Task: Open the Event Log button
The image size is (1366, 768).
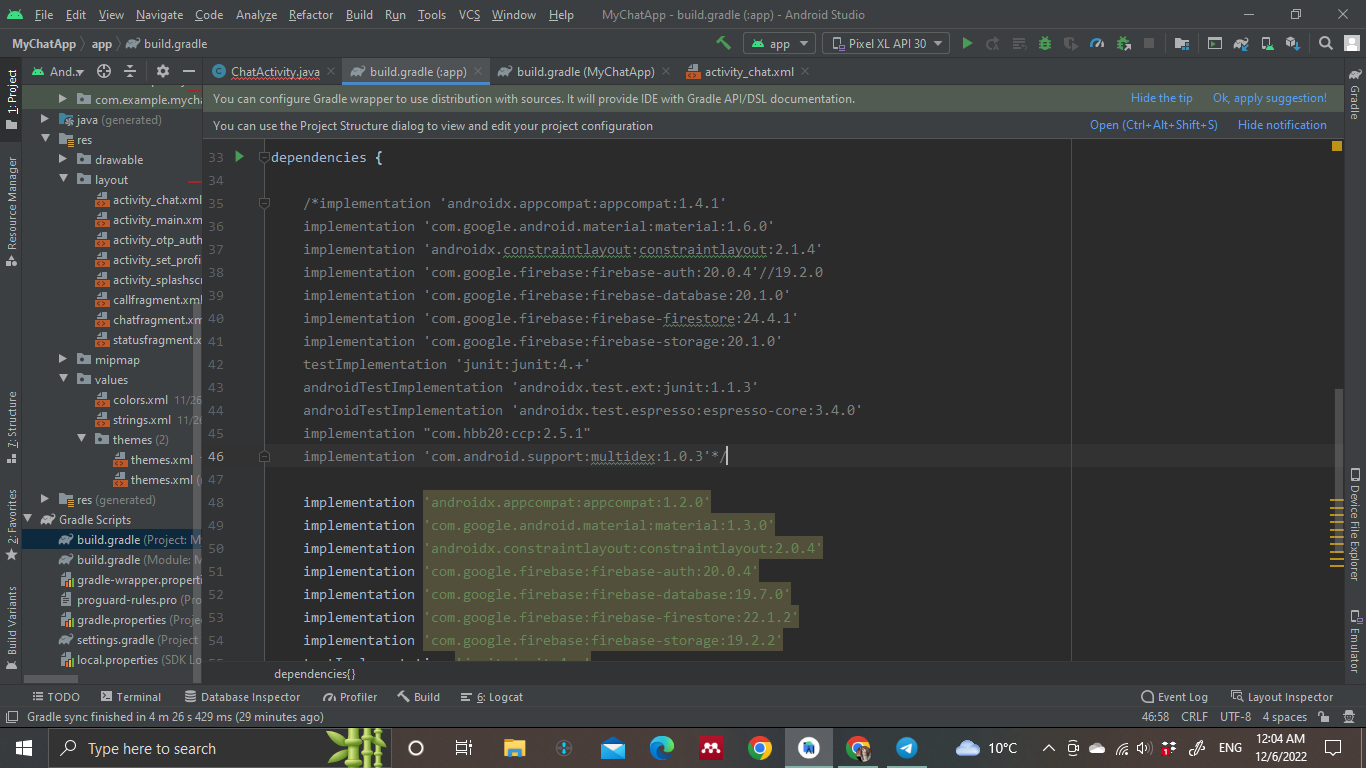Action: pyautogui.click(x=1174, y=697)
